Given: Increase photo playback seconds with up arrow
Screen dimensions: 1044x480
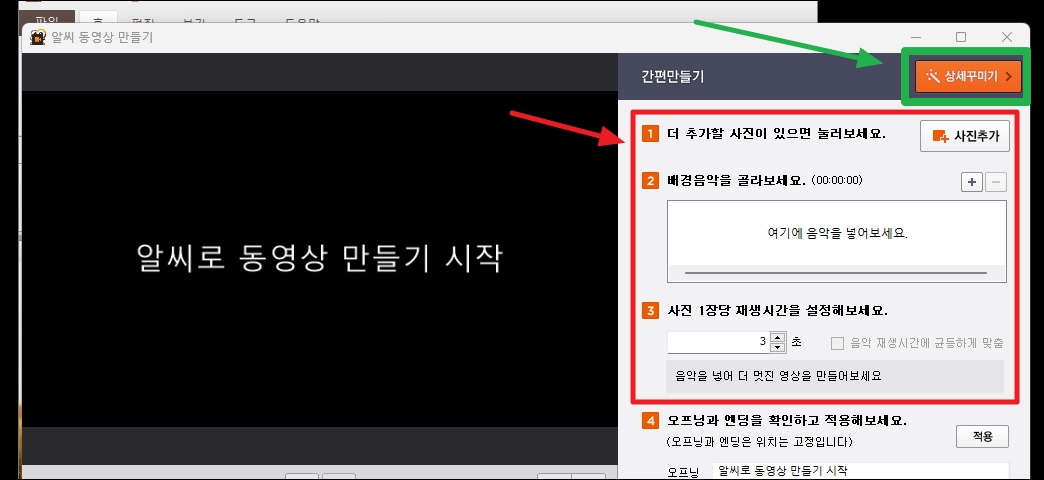Looking at the screenshot, I should [x=778, y=338].
